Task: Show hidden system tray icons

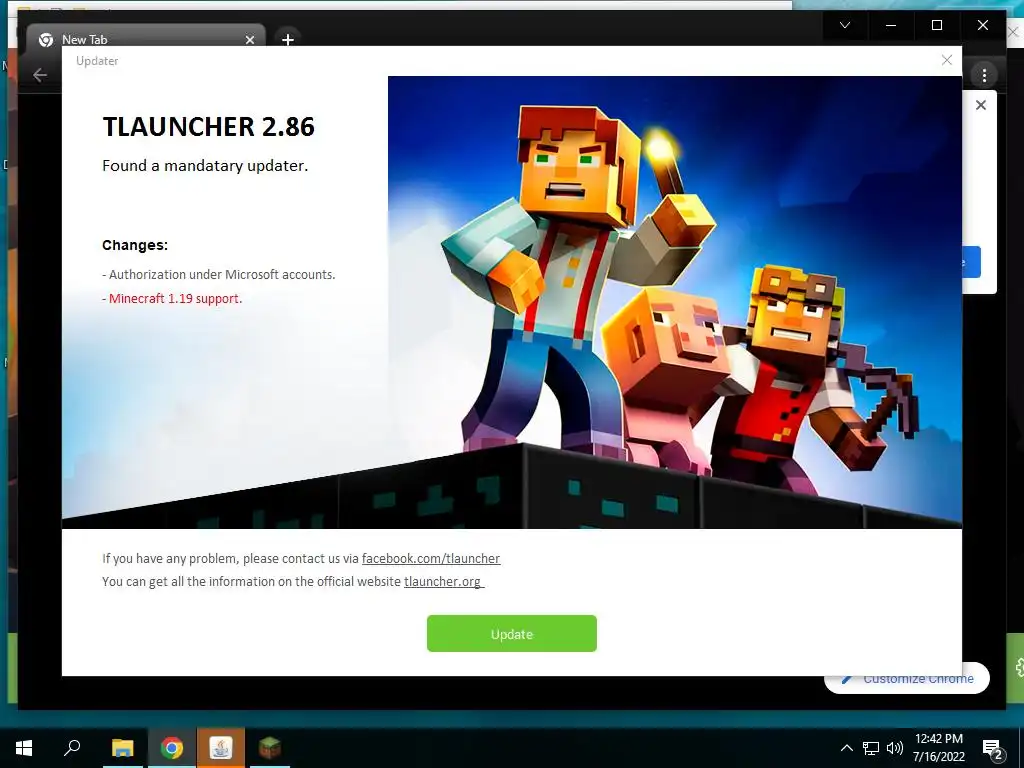Action: 846,748
